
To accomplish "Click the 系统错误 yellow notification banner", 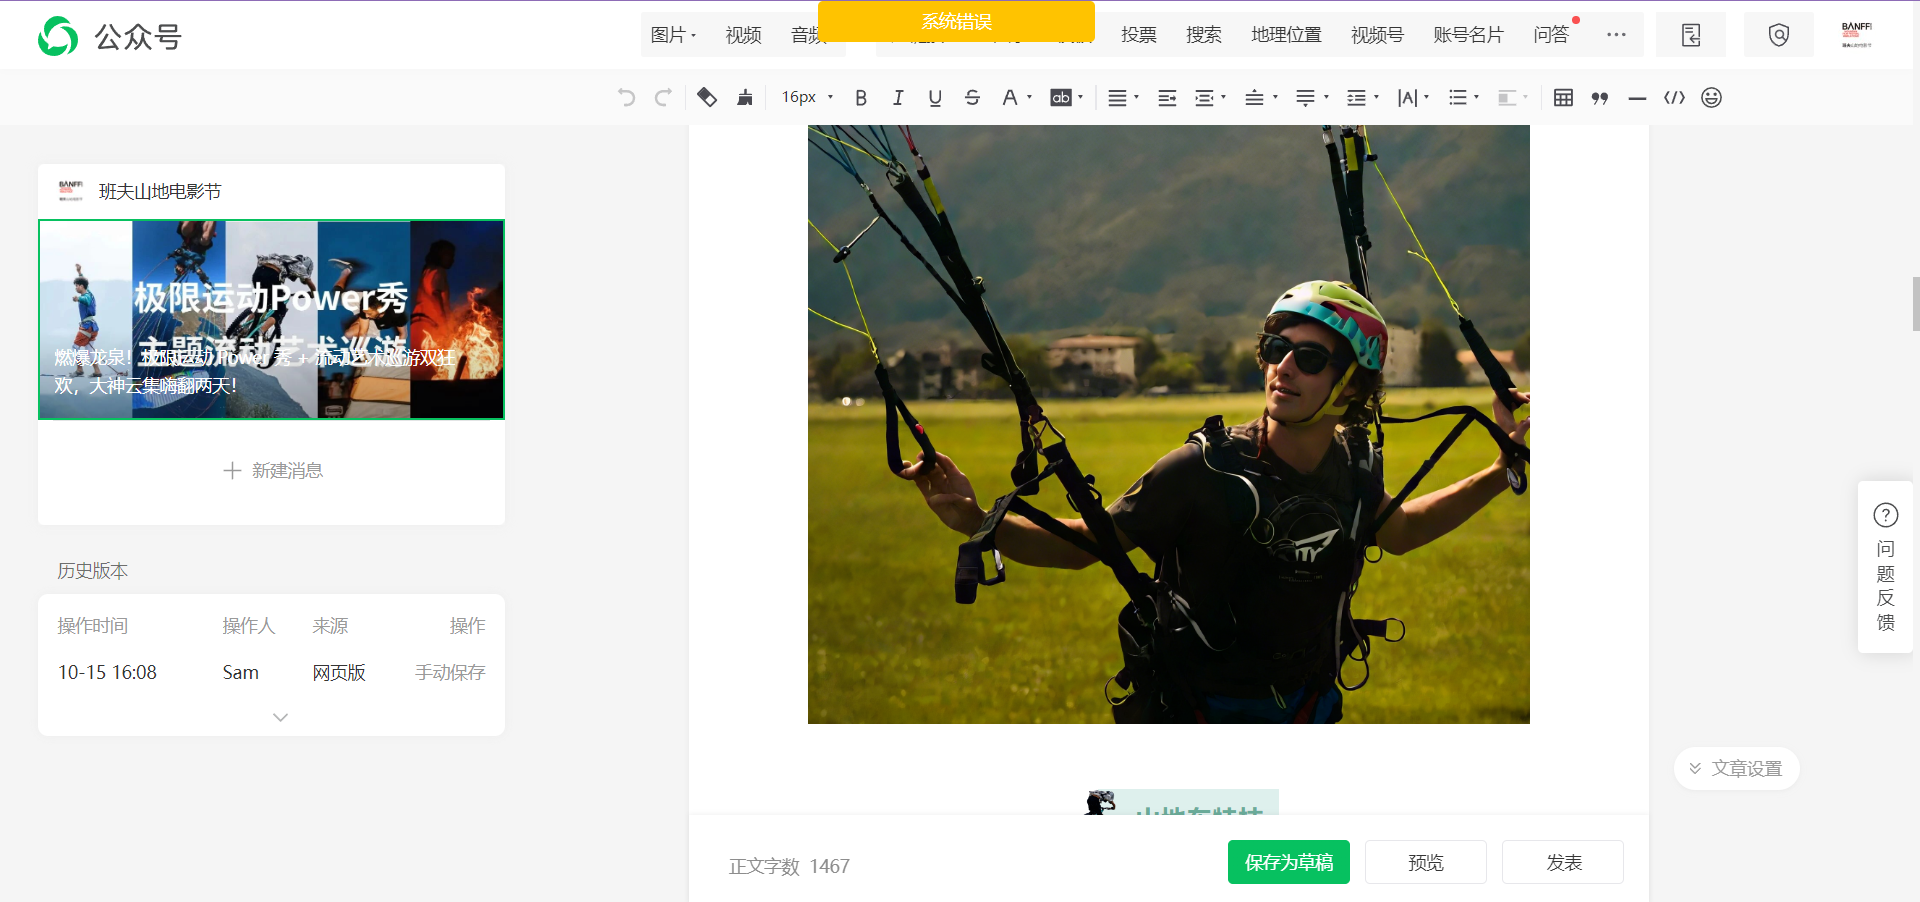I will coord(956,21).
